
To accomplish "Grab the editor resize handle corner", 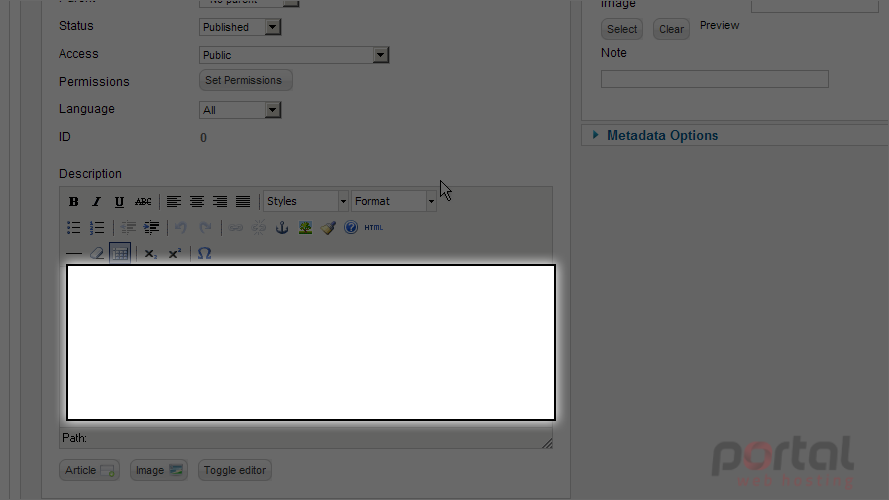I will pyautogui.click(x=547, y=443).
